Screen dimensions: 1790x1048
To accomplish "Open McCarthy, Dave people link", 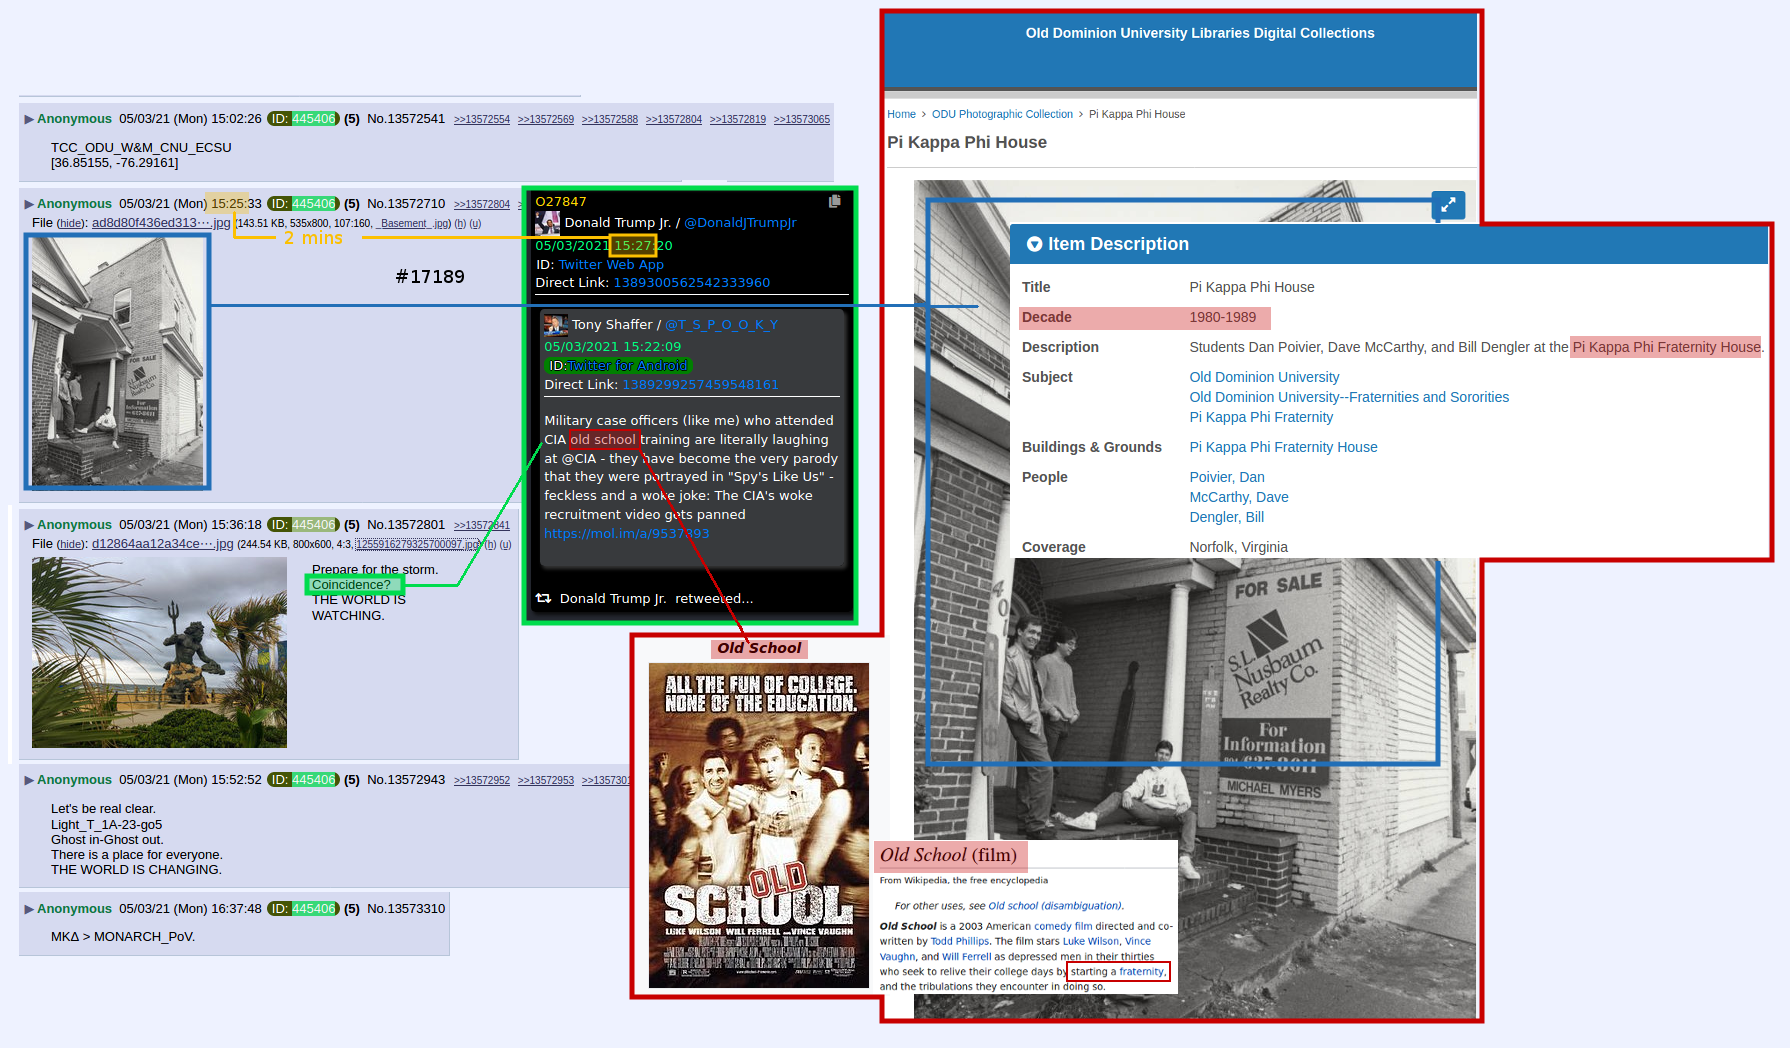I will [1239, 497].
